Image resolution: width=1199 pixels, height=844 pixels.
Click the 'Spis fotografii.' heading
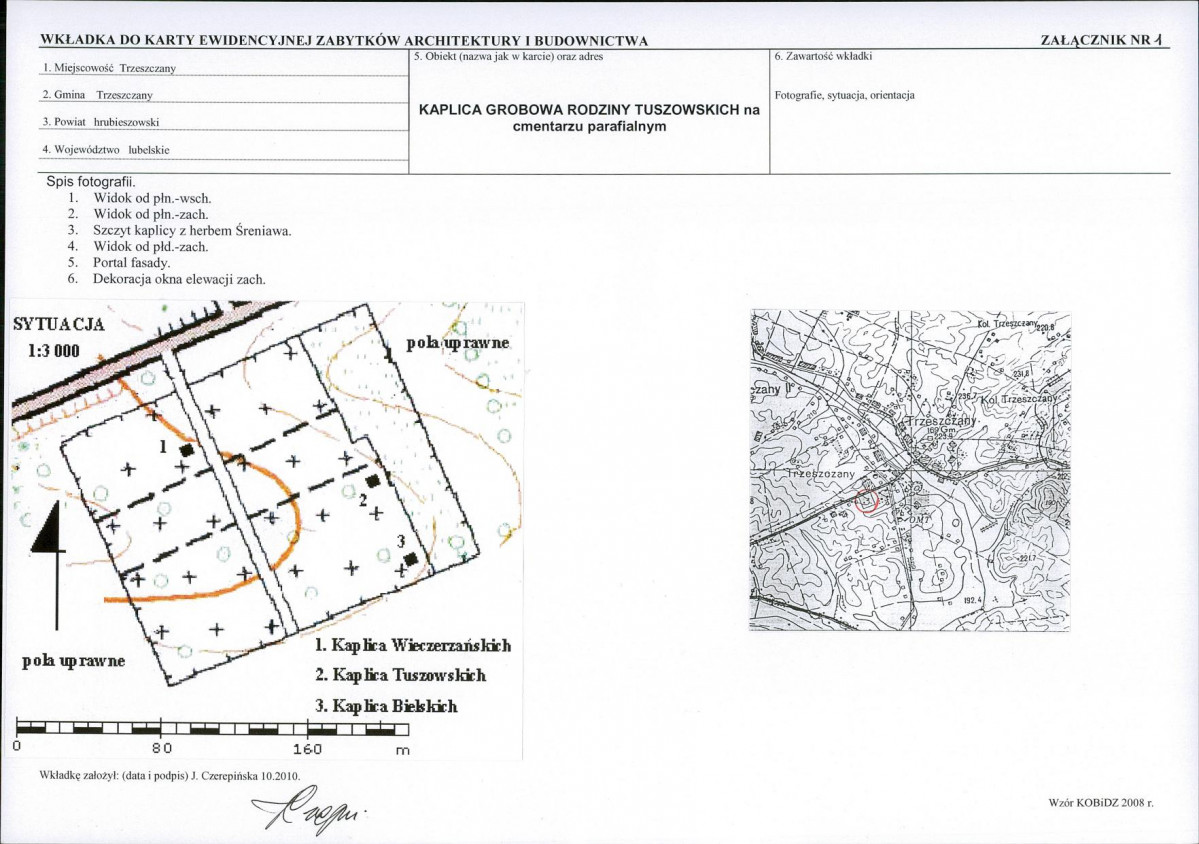click(91, 182)
